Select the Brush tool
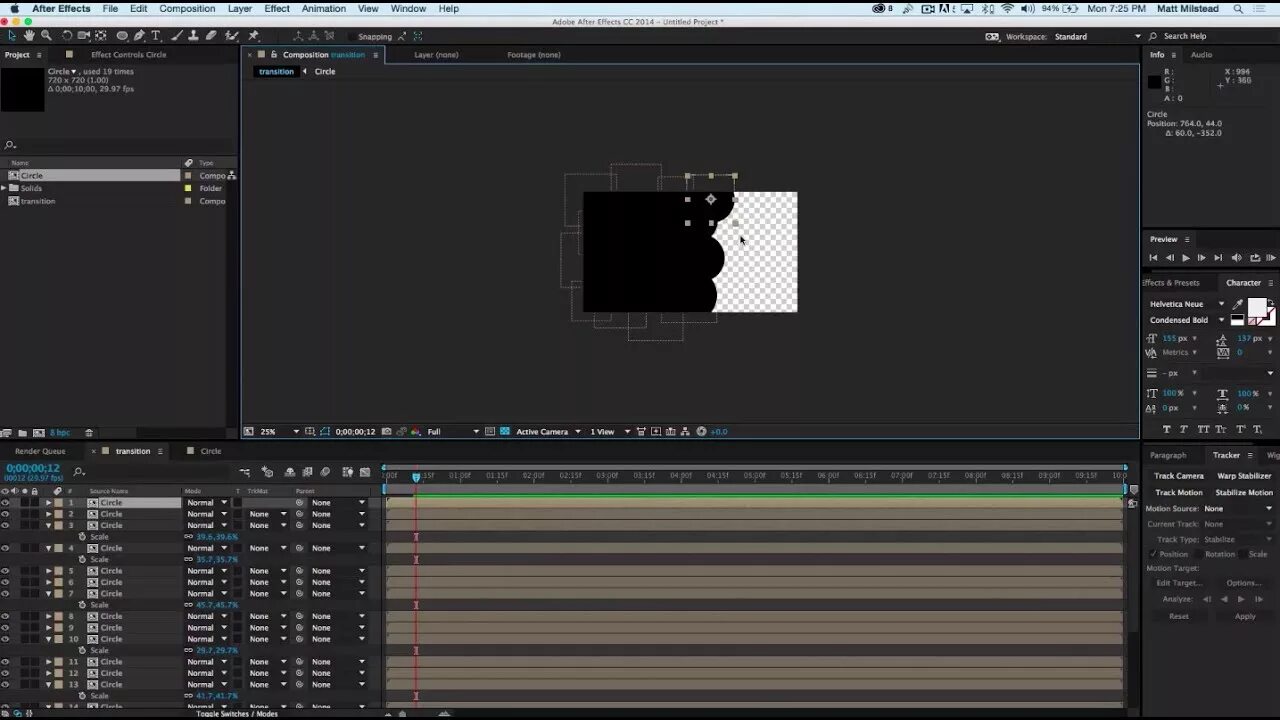This screenshot has height=720, width=1280. point(177,36)
